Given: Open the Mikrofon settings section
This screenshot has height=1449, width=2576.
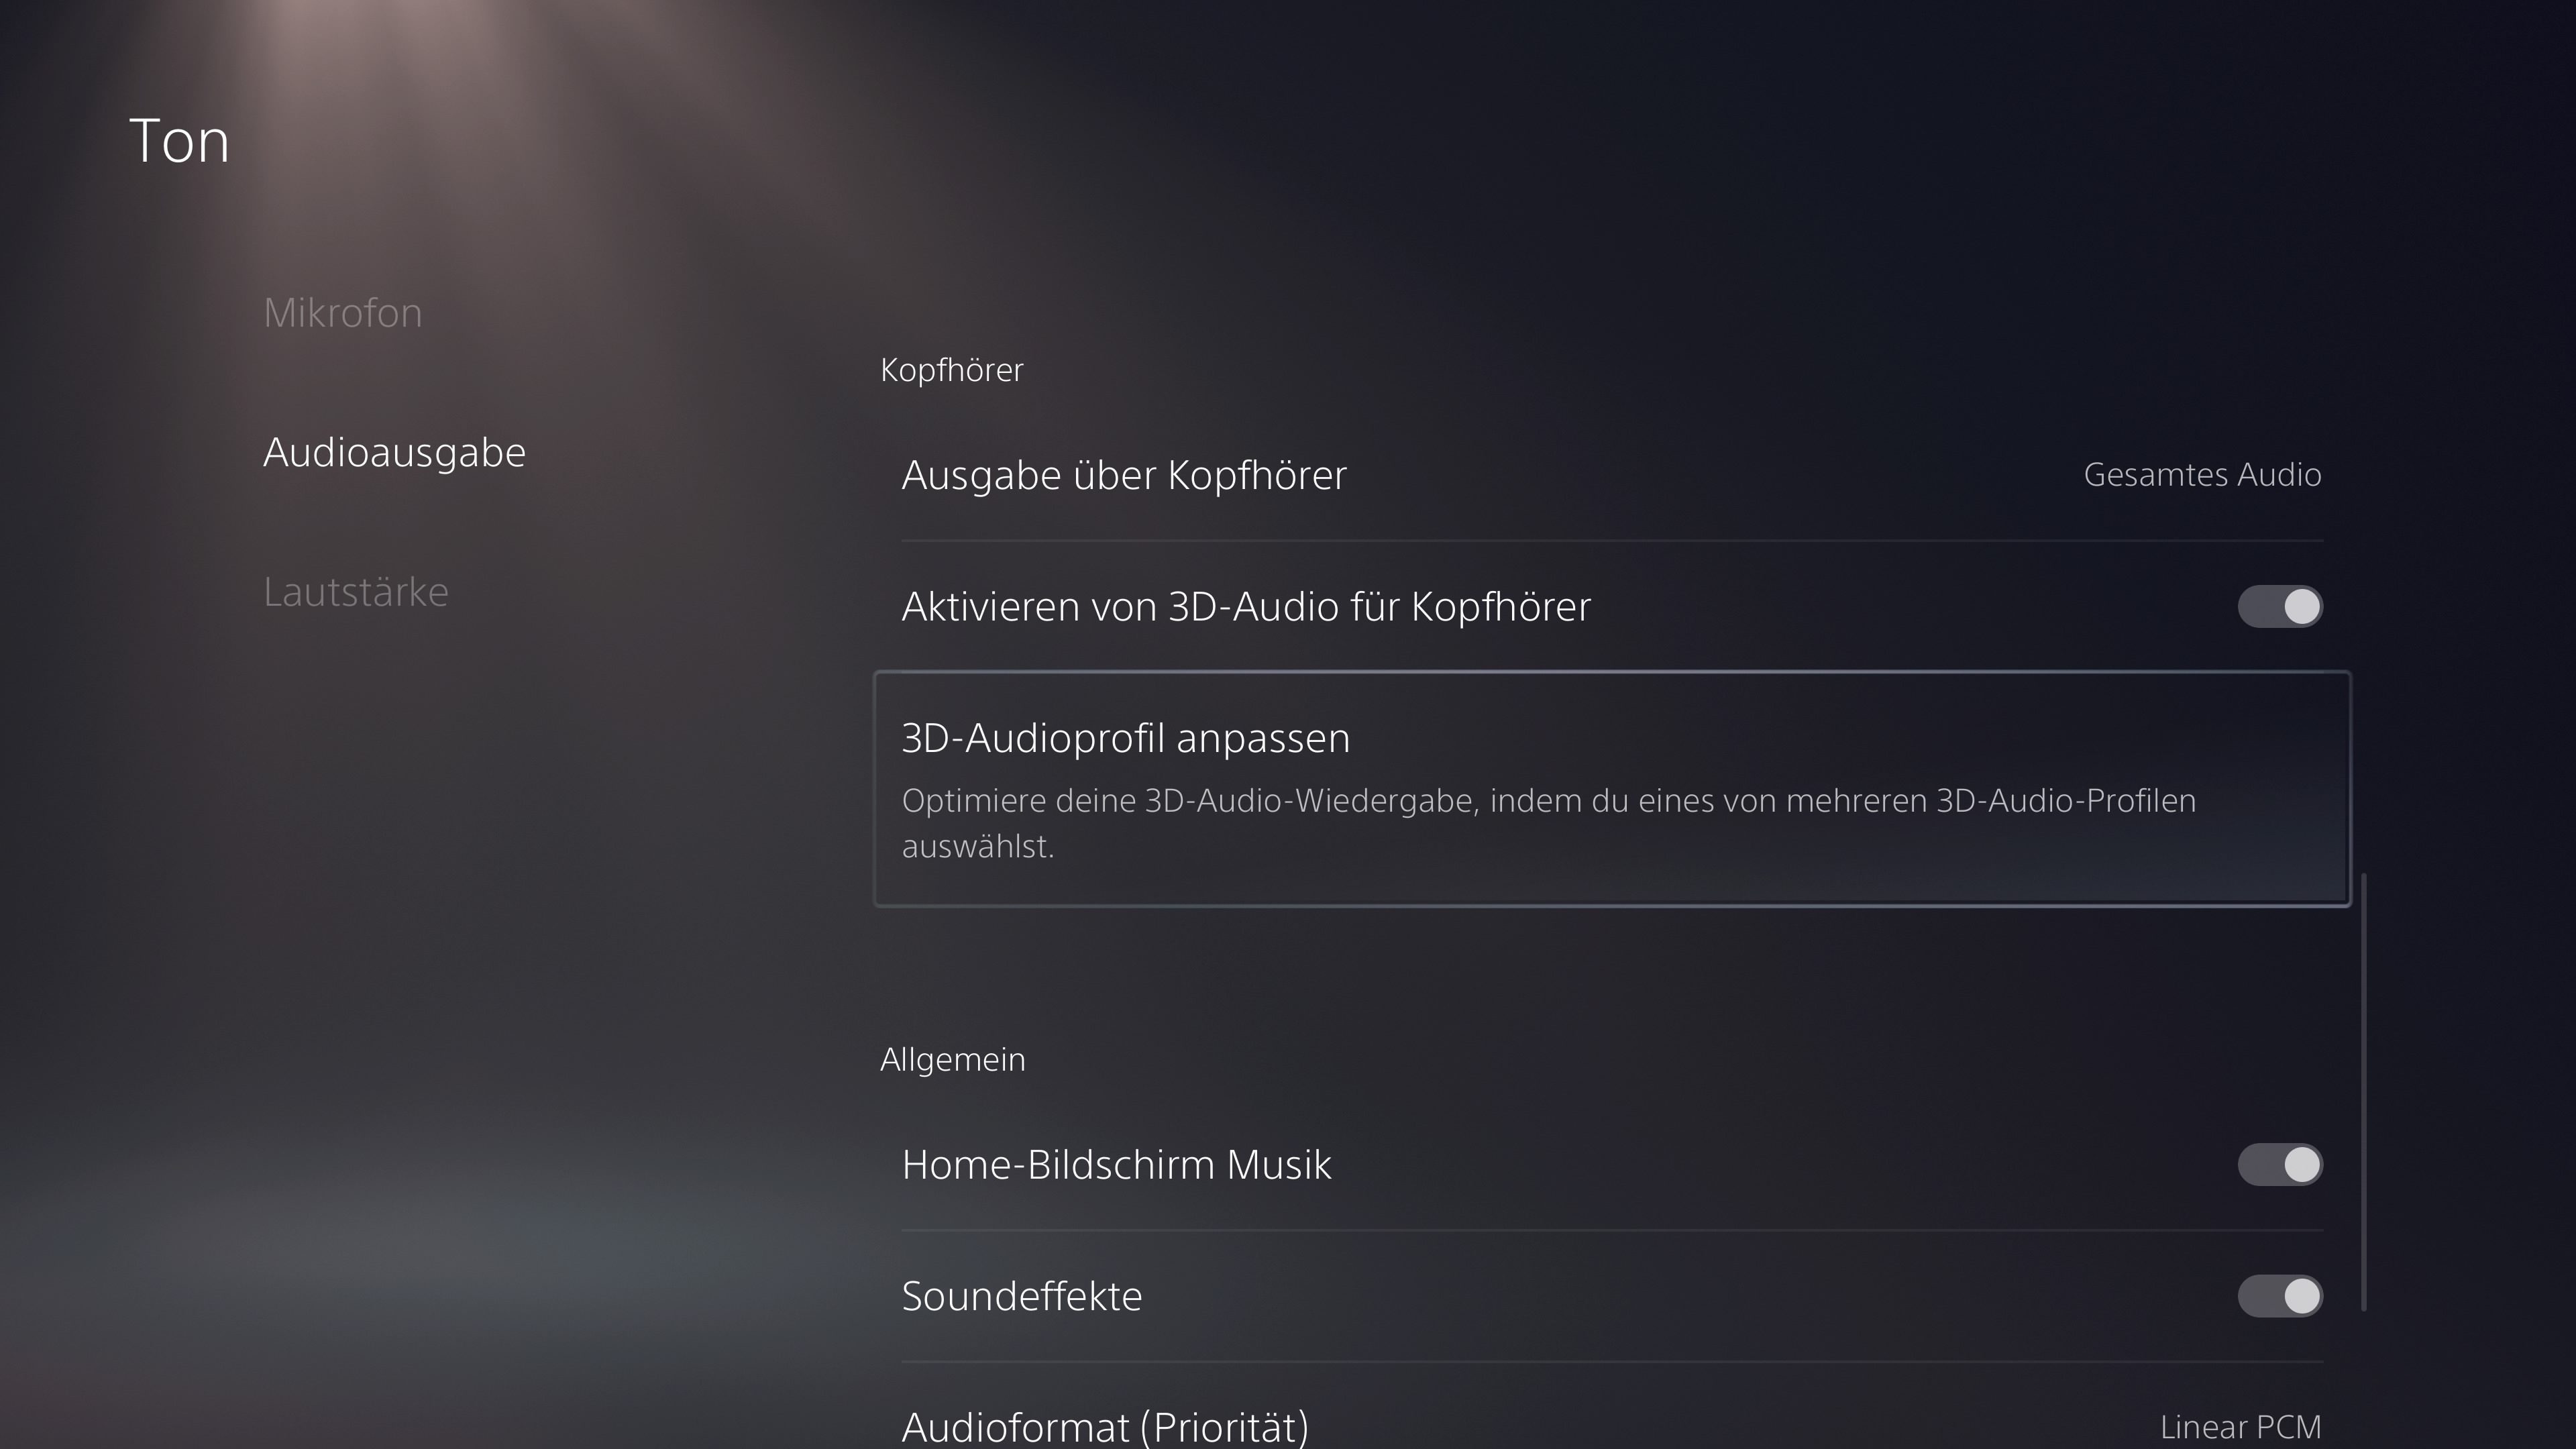Looking at the screenshot, I should point(342,313).
